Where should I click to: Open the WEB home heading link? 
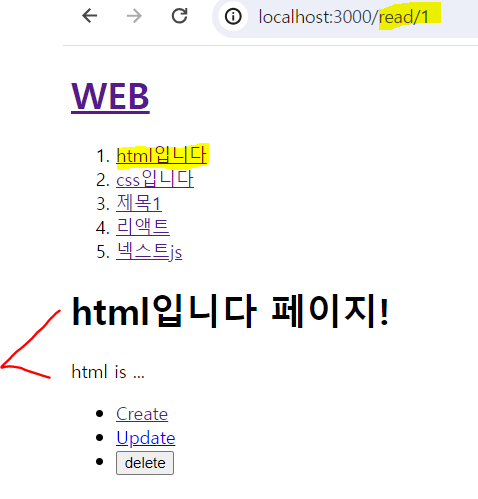coord(110,97)
